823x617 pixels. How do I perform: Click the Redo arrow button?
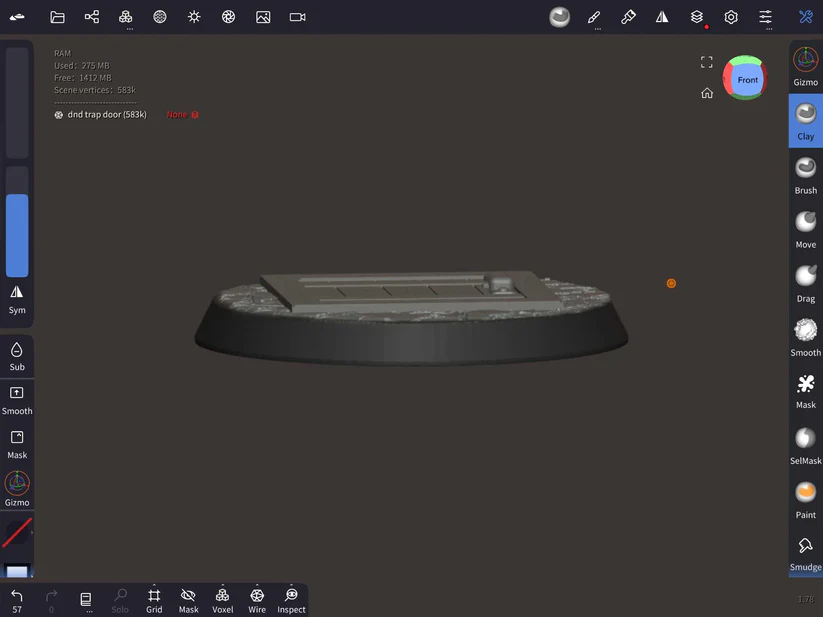[51, 601]
